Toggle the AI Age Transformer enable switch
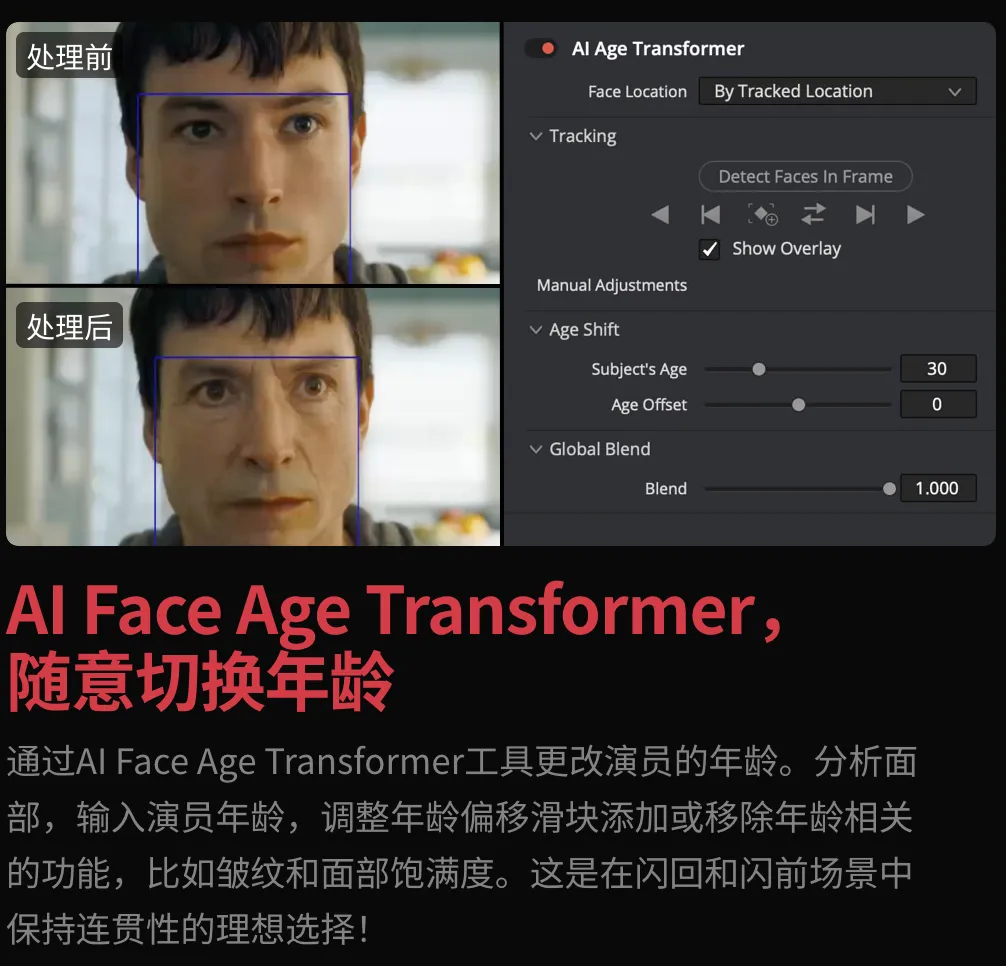The height and width of the screenshot is (966, 1006). point(541,49)
